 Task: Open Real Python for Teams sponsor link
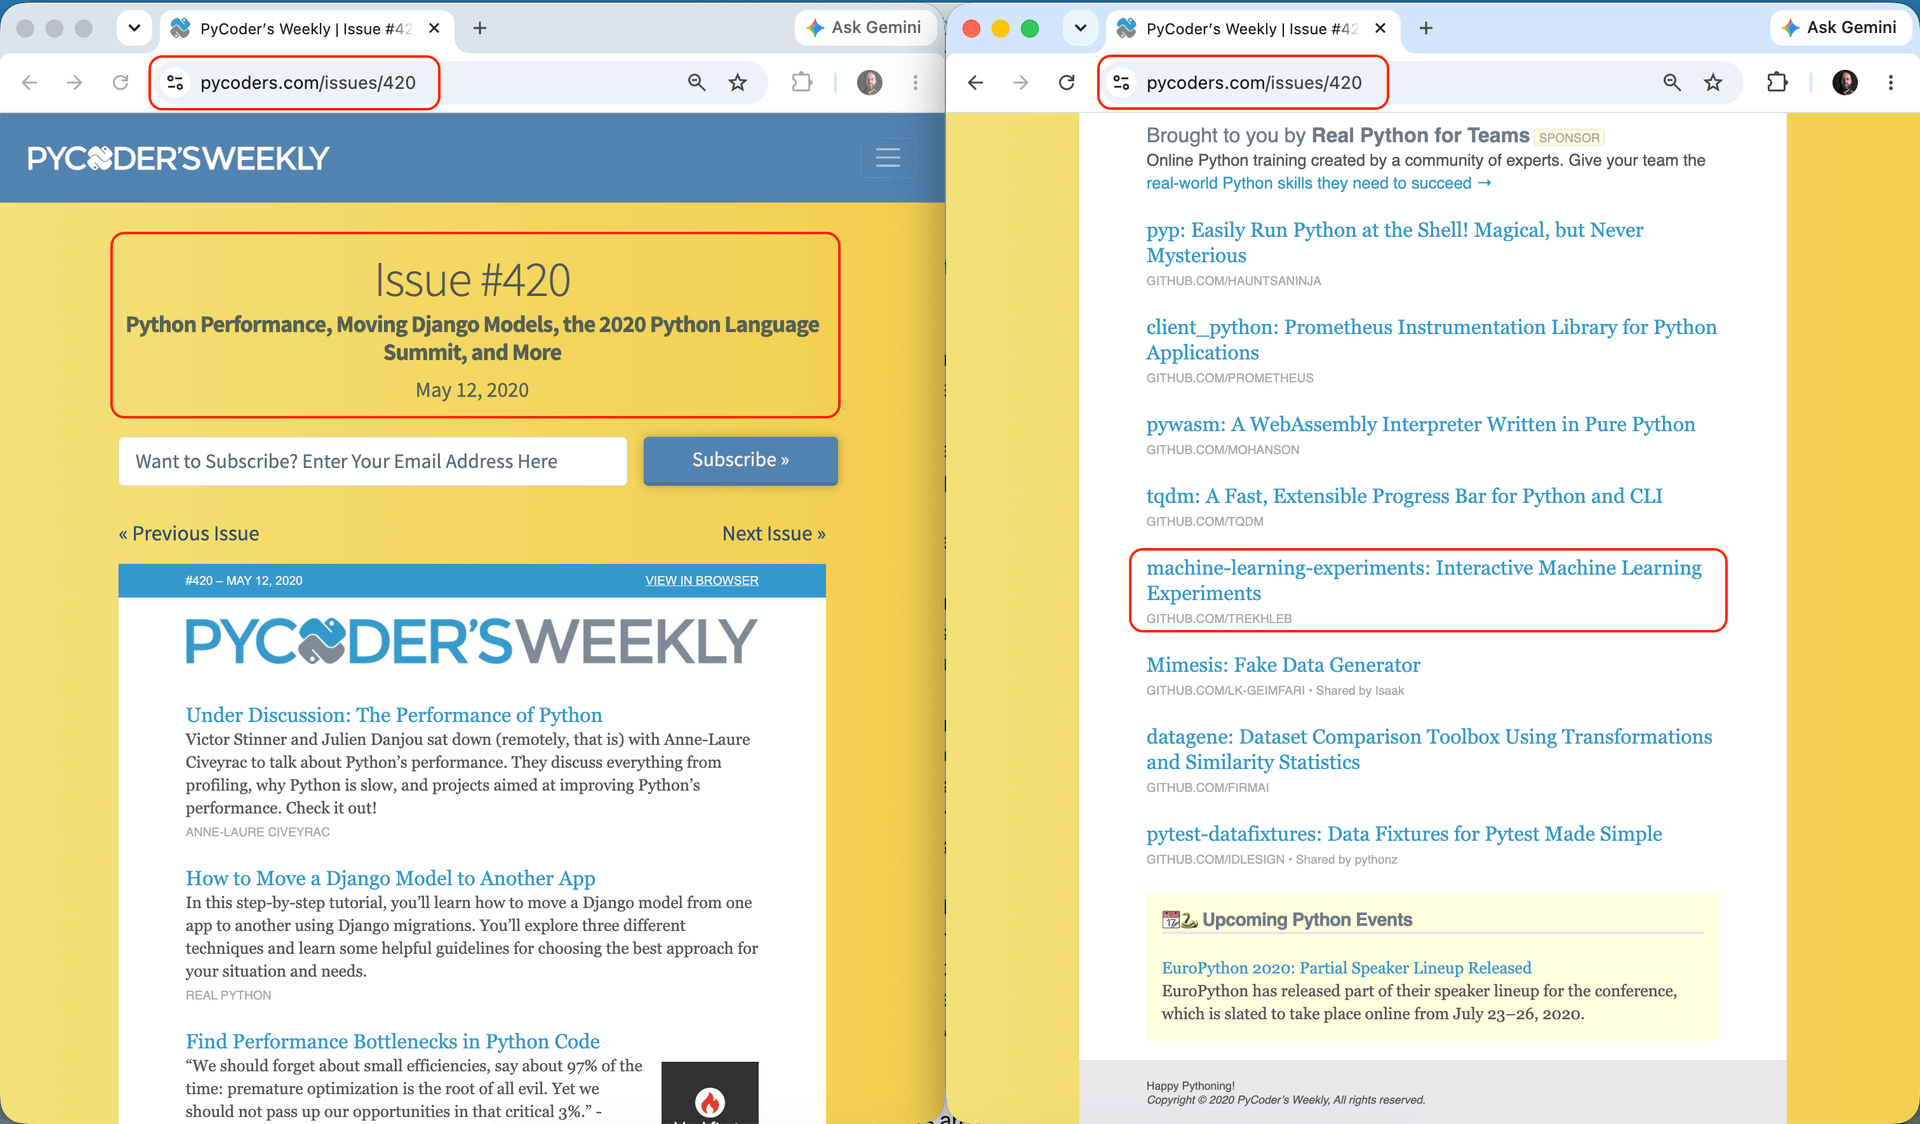point(1420,135)
